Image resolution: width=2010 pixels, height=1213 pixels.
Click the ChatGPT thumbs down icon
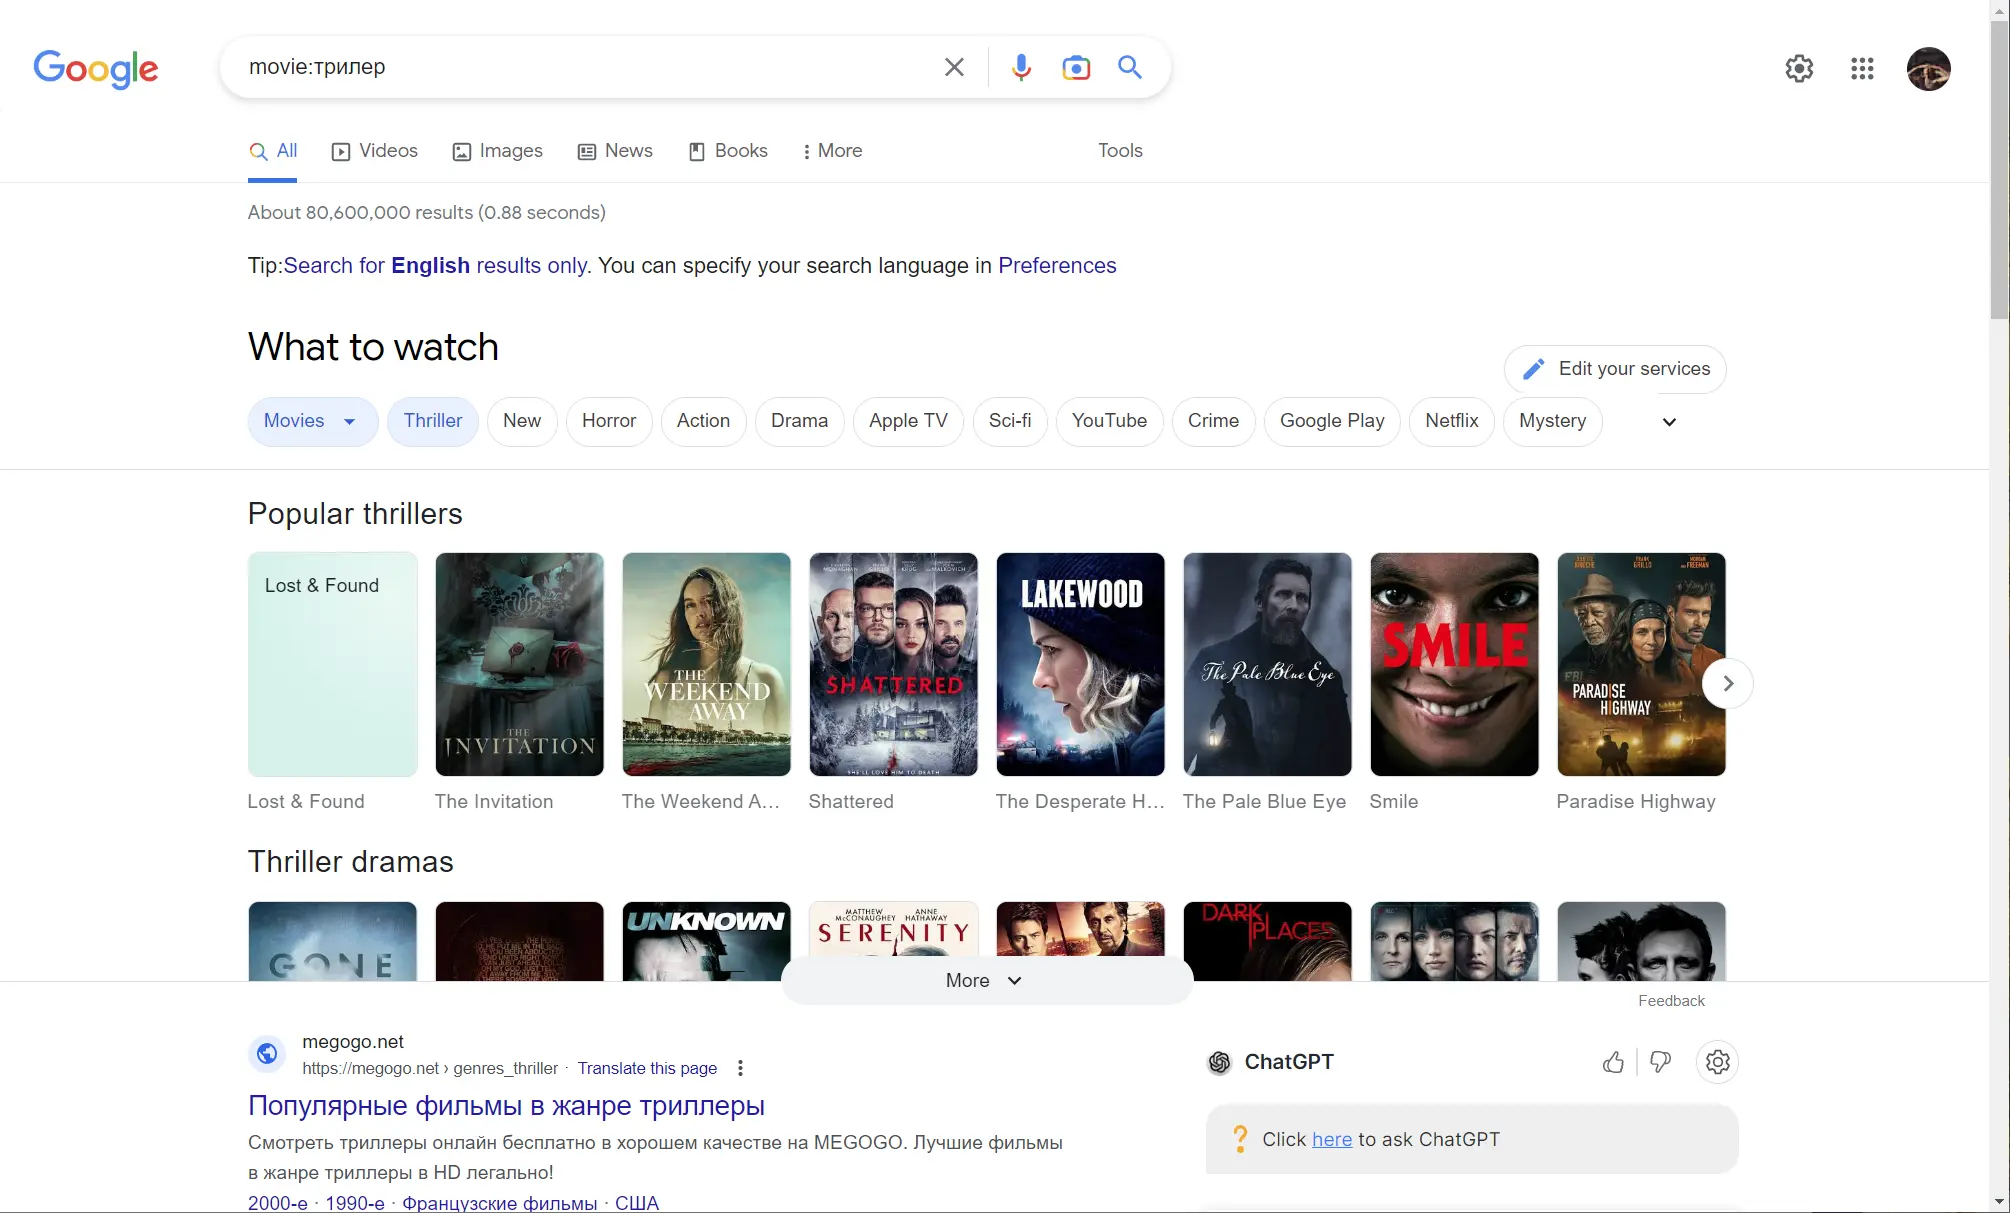click(x=1661, y=1062)
